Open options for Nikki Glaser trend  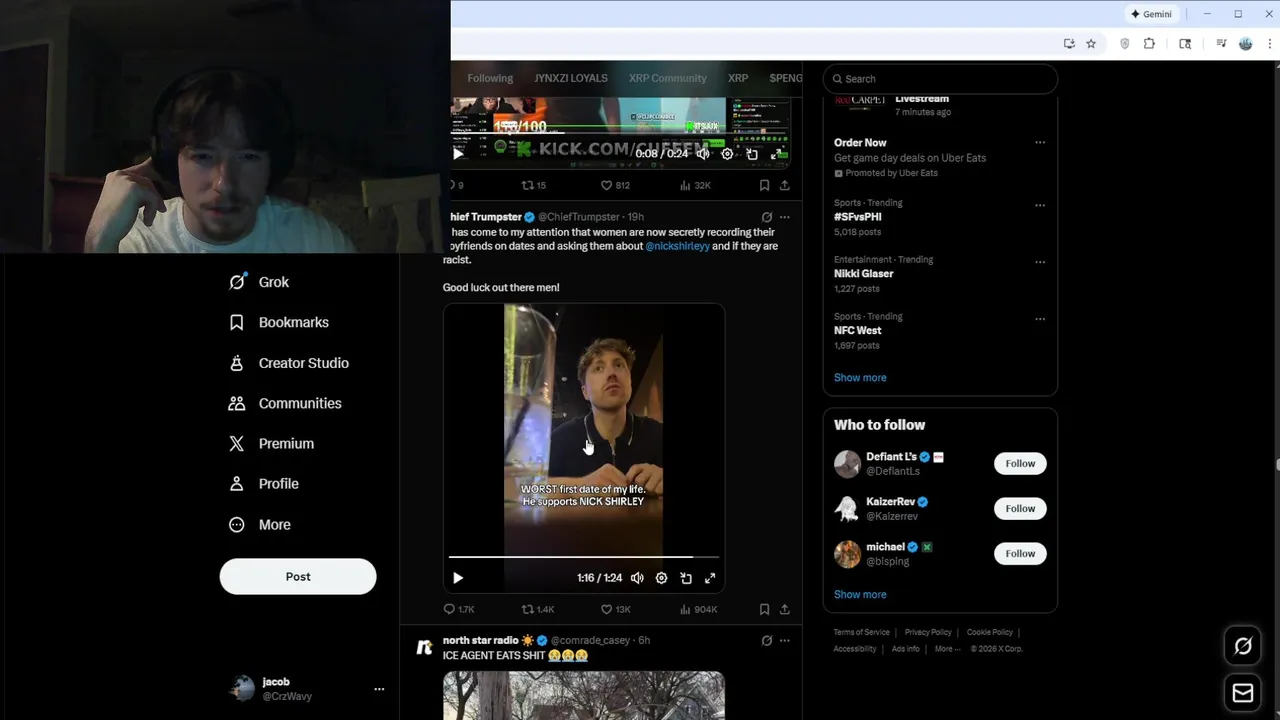click(x=1040, y=263)
